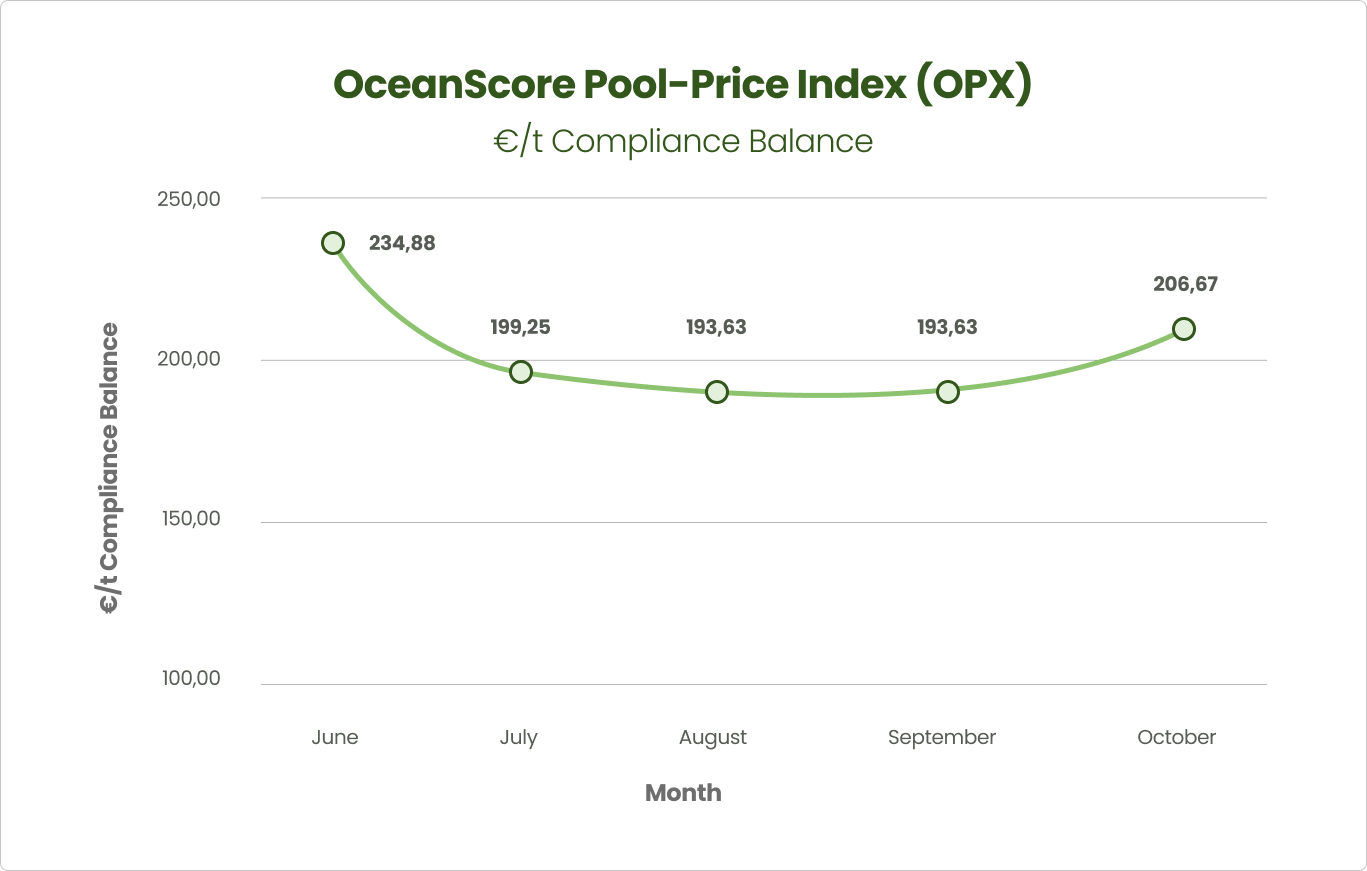
Task: Click the vertical axis title text
Action: (108, 468)
